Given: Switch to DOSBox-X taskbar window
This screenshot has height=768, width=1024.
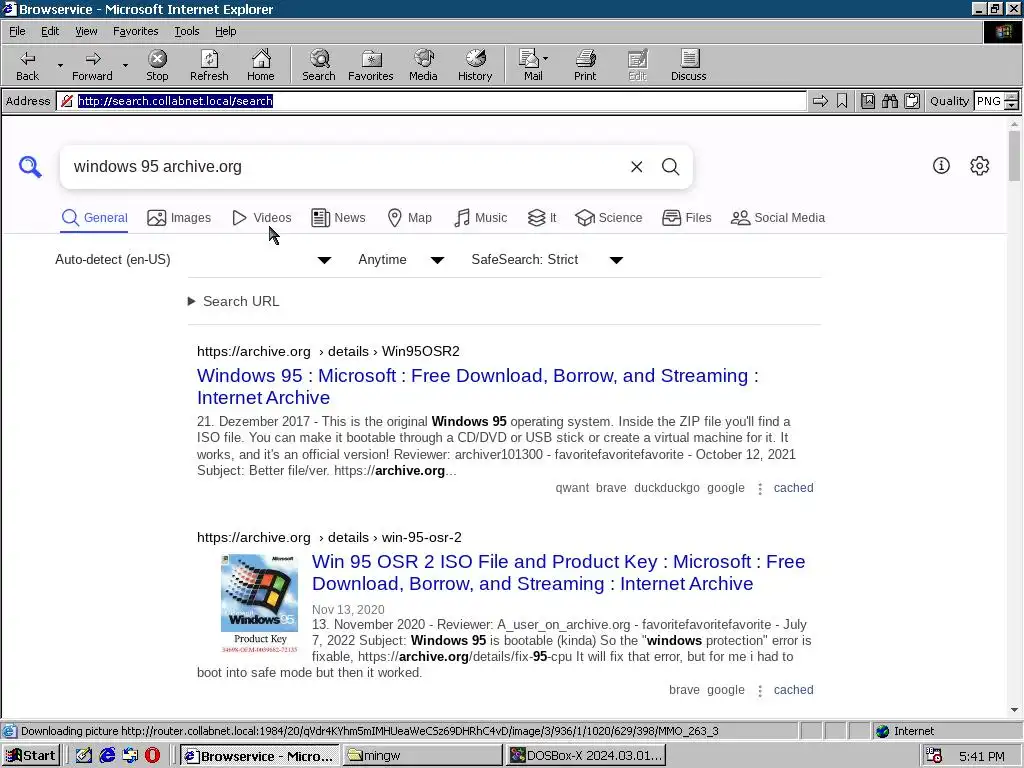Looking at the screenshot, I should click(x=586, y=756).
